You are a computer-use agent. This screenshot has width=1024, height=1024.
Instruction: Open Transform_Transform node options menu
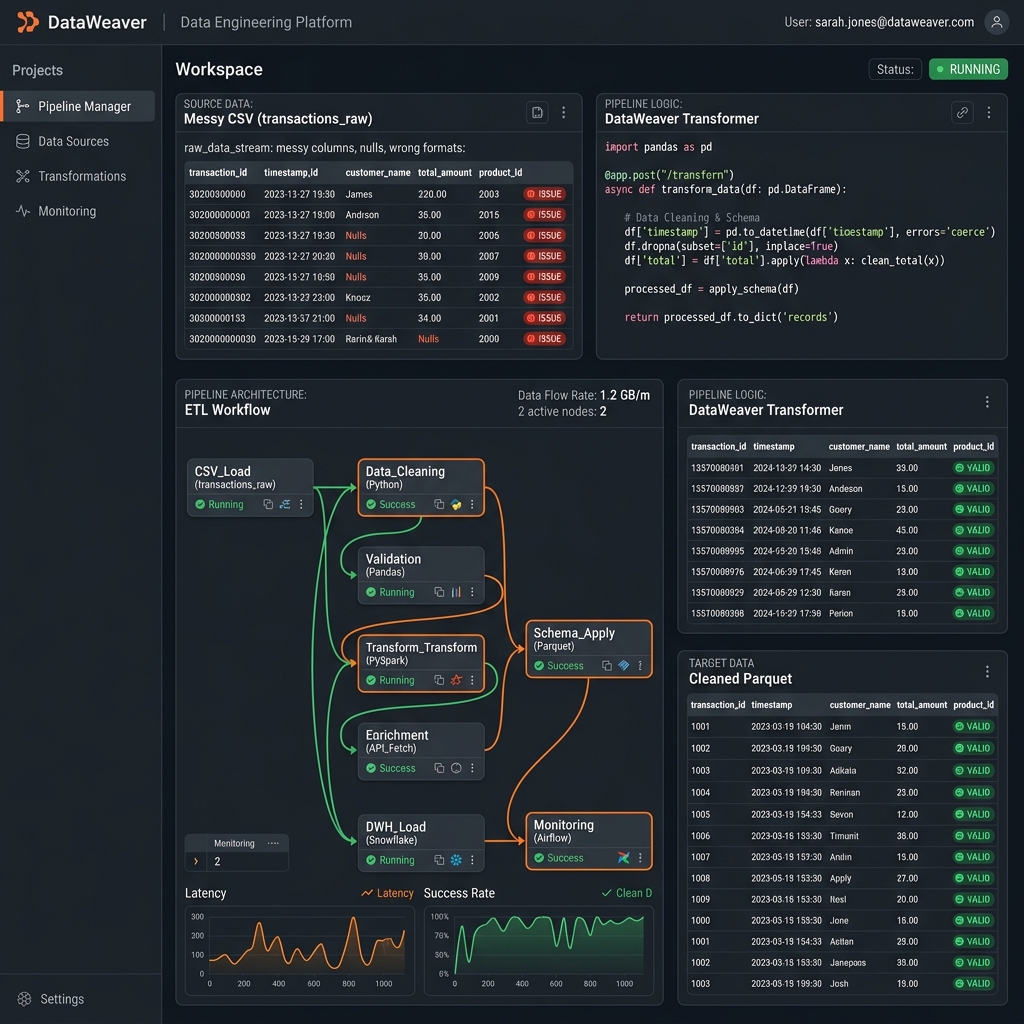coord(472,680)
